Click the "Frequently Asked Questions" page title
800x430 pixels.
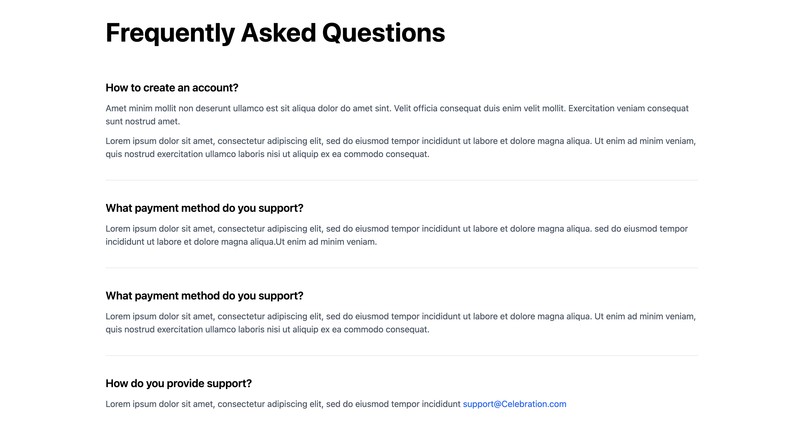point(275,33)
